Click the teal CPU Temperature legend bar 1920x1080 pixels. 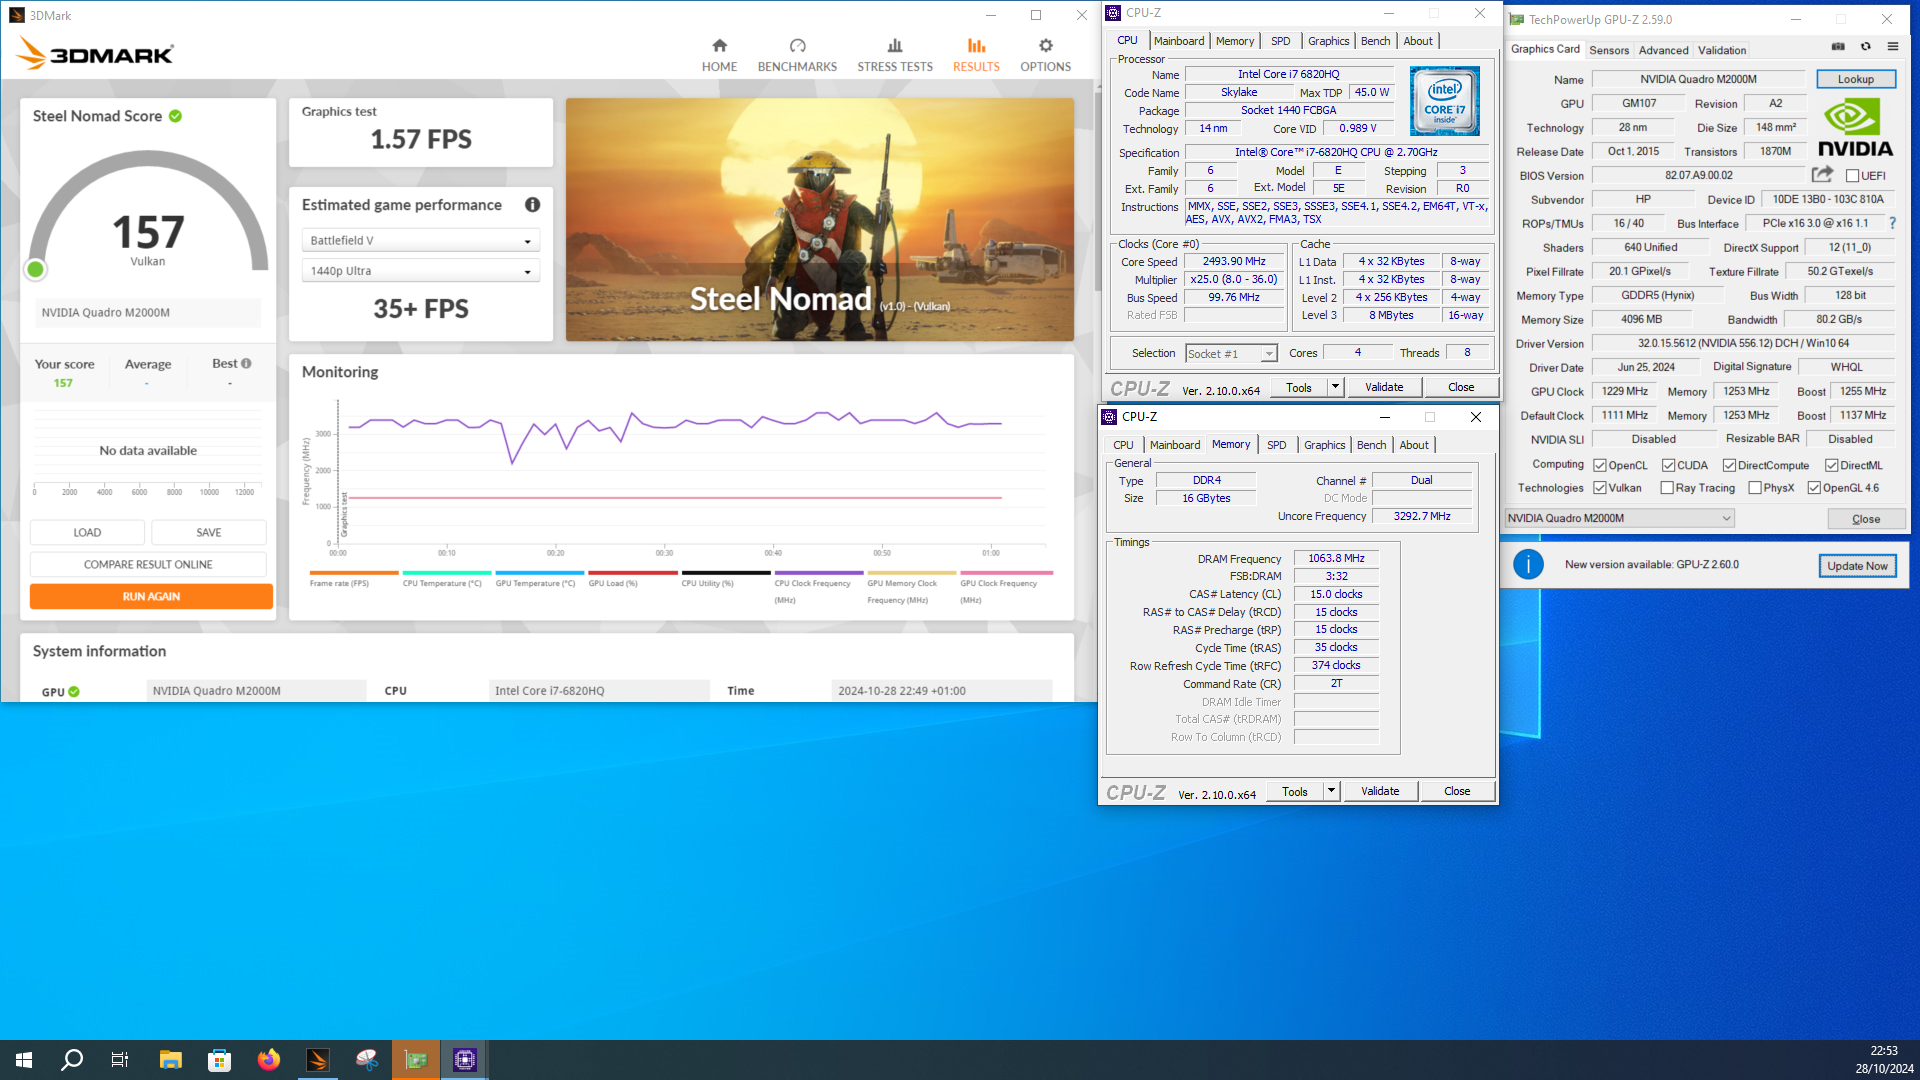point(447,573)
